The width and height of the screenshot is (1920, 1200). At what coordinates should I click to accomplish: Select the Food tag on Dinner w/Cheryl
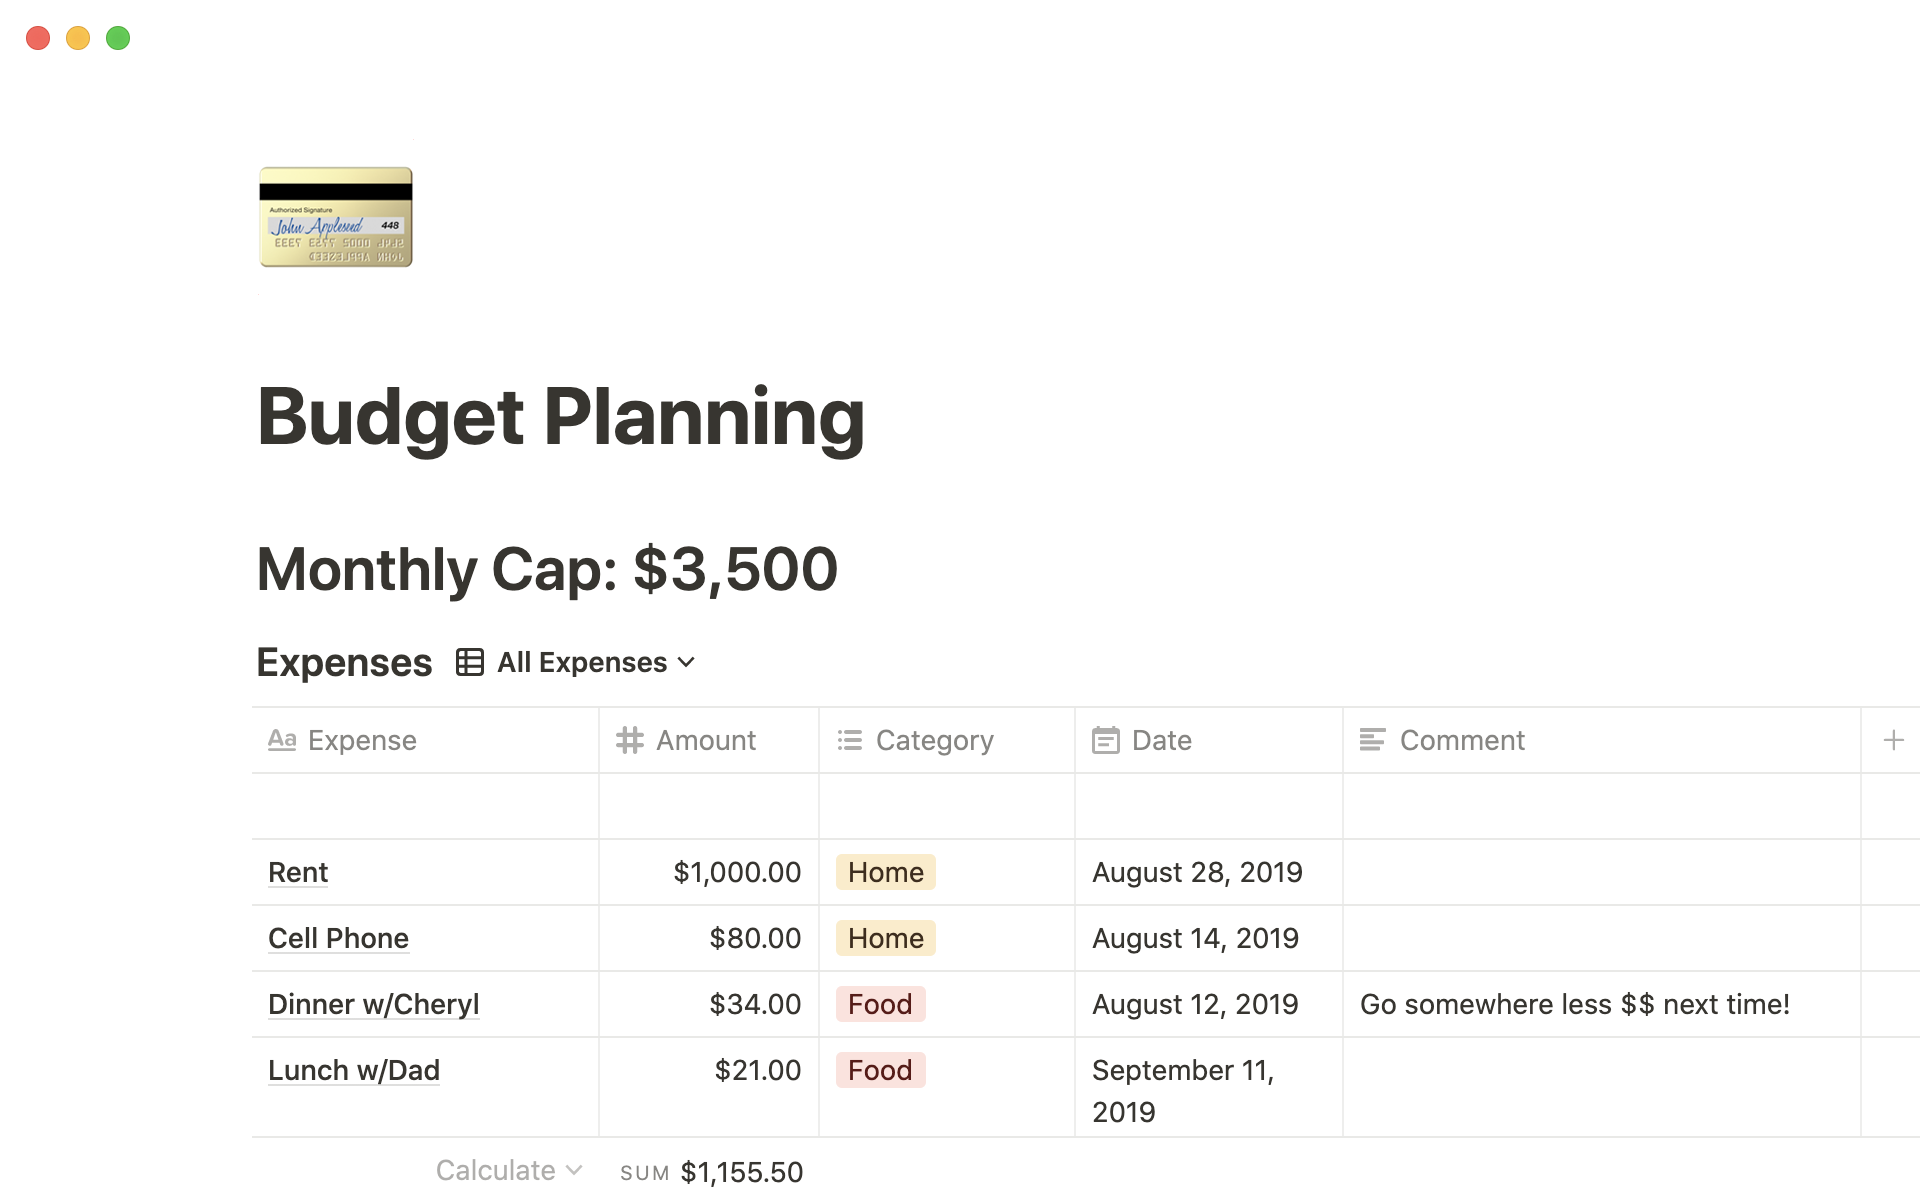point(879,1004)
